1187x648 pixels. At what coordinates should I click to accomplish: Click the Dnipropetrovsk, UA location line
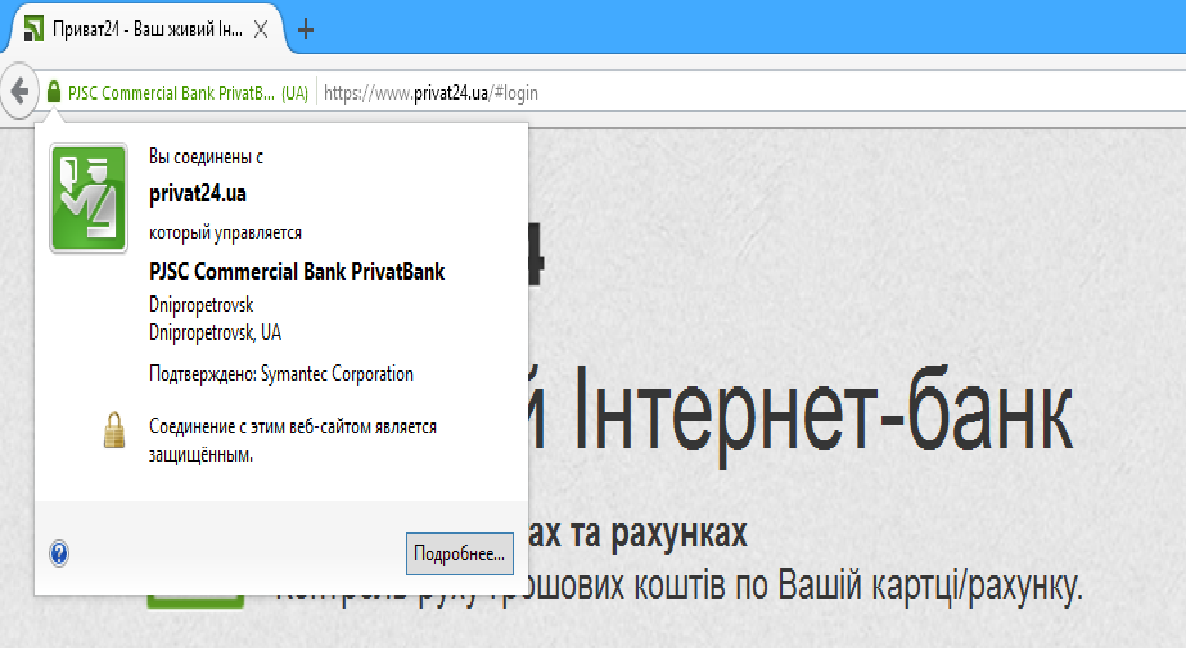[x=215, y=332]
